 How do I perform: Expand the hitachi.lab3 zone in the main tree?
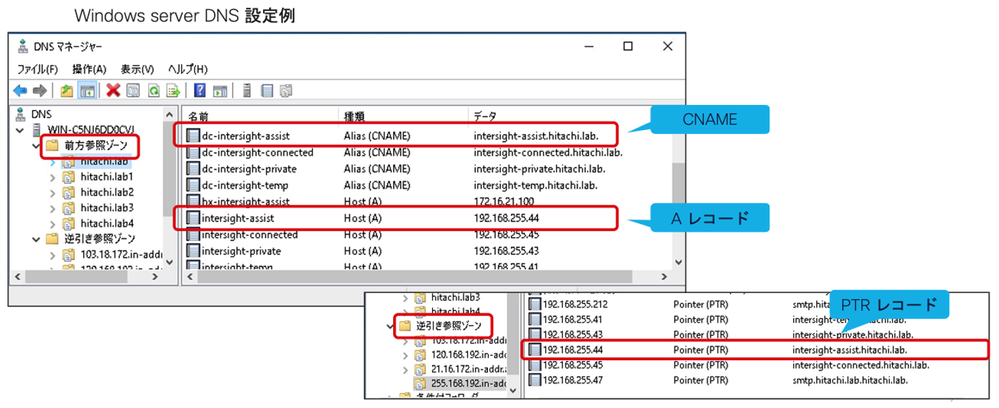(x=52, y=208)
